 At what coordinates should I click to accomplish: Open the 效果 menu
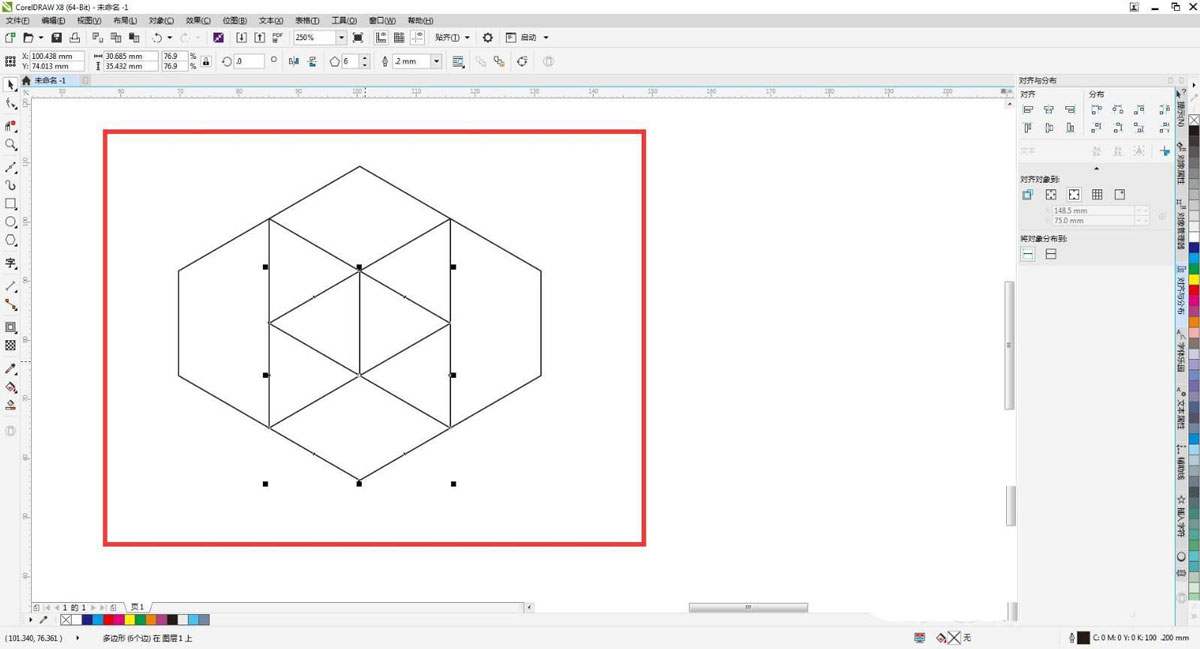196,20
